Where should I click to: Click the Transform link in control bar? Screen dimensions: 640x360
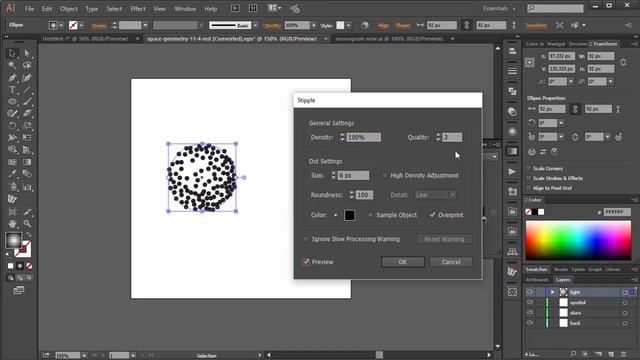(x=536, y=25)
